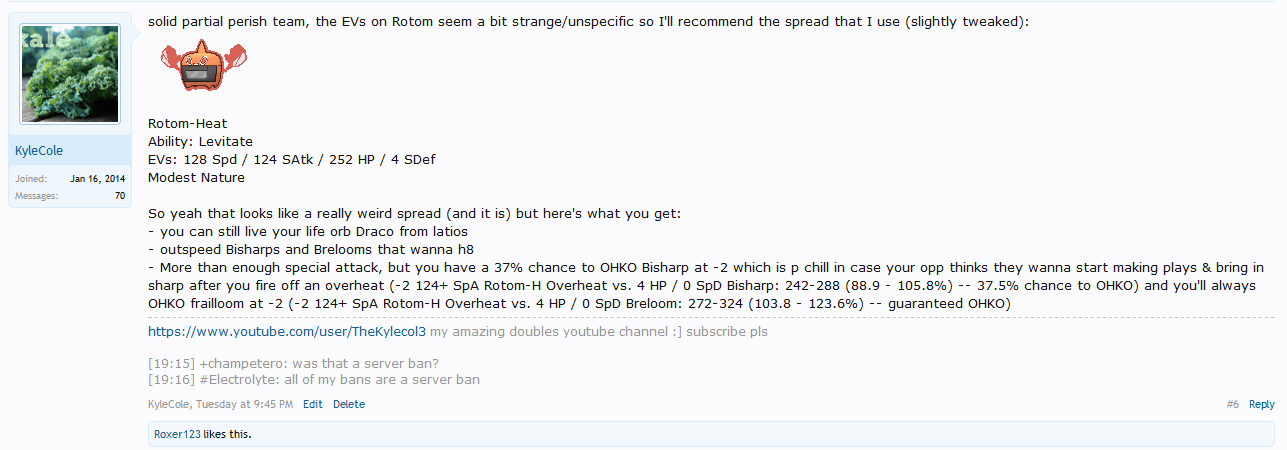The width and height of the screenshot is (1287, 450).
Task: Click the Ability: Levitate line
Action: (x=200, y=142)
